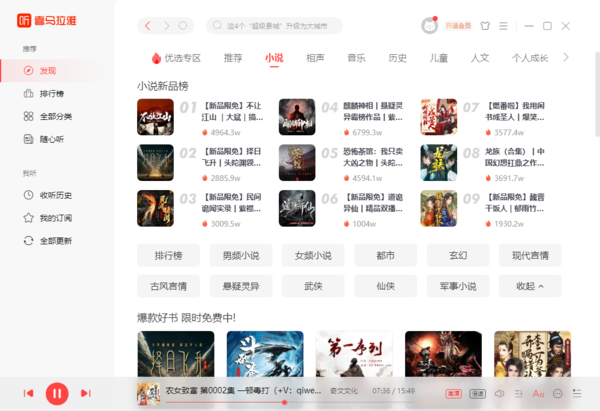The image size is (600, 411).
Task: Click the 开通会员 membership button
Action: click(458, 26)
